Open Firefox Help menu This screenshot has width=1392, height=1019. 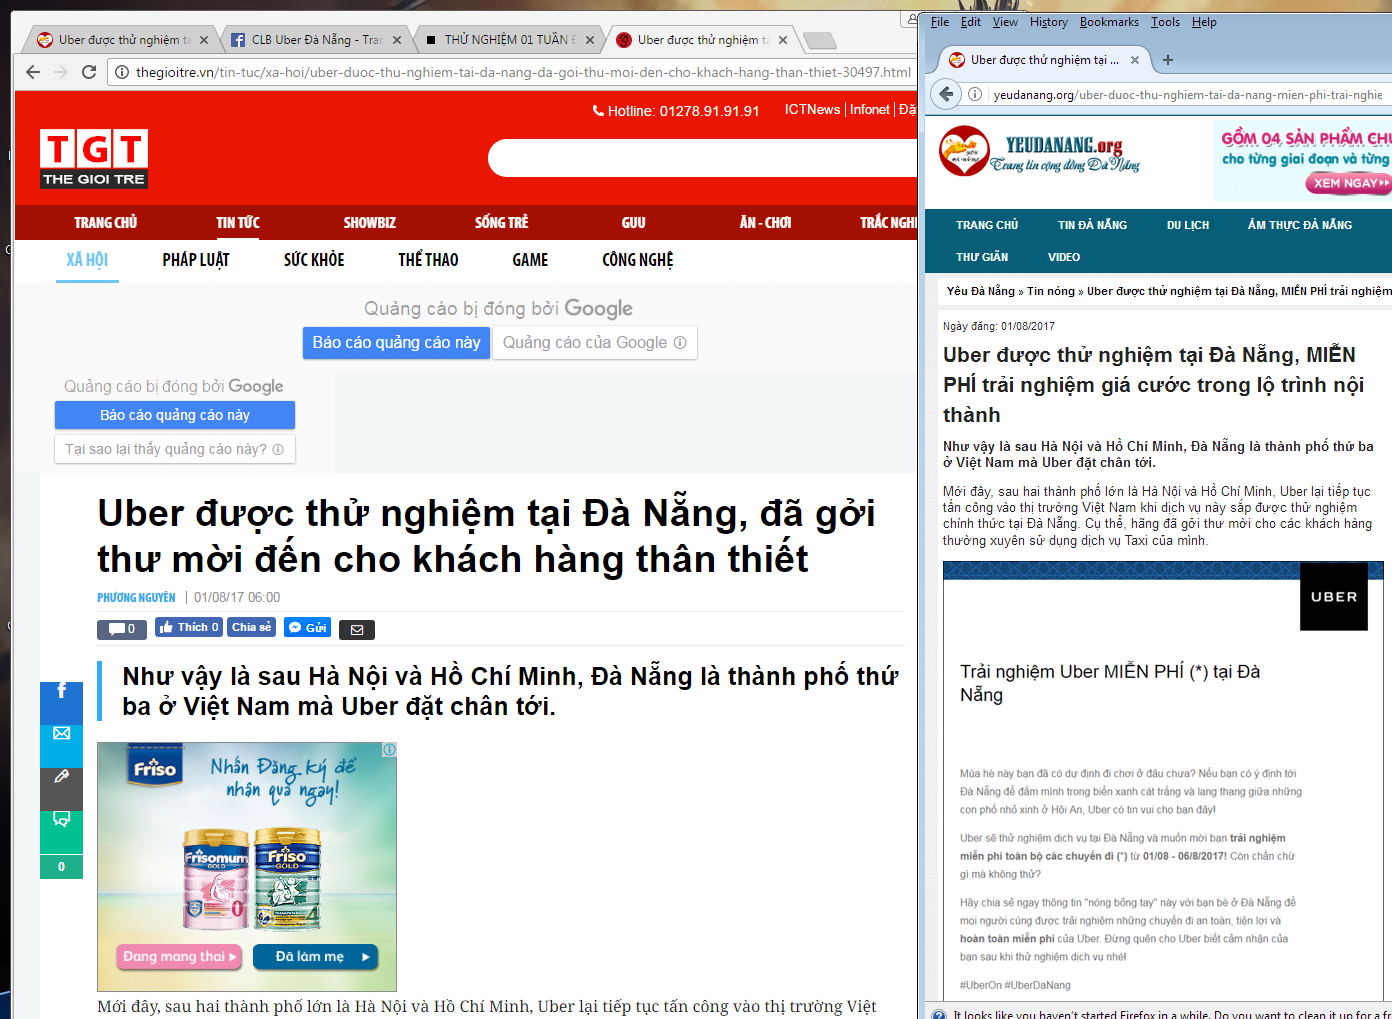tap(1204, 22)
